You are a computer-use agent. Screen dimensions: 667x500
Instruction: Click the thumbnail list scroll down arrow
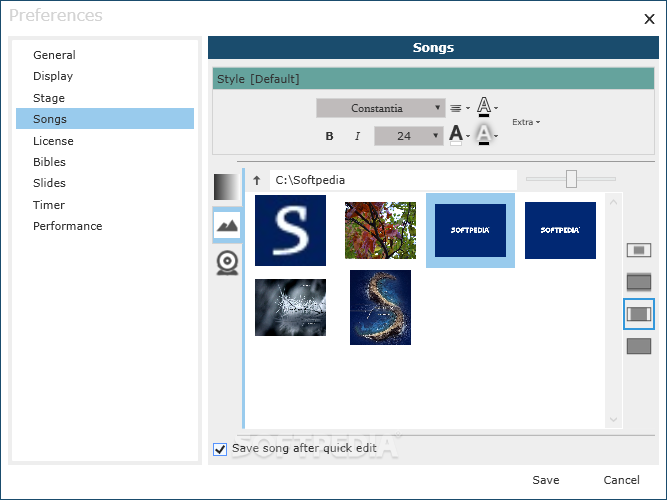pos(613,420)
